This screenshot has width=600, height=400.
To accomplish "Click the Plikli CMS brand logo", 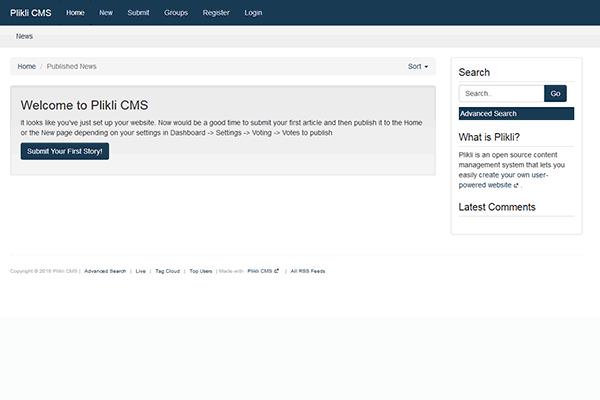I will [x=31, y=13].
